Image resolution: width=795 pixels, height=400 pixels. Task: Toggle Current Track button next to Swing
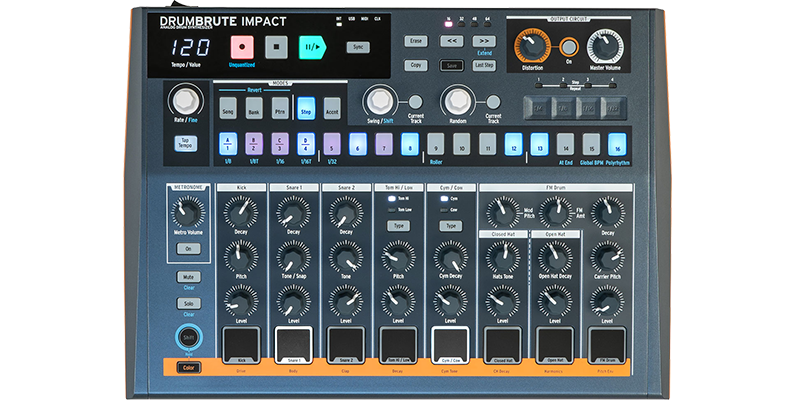click(x=415, y=102)
